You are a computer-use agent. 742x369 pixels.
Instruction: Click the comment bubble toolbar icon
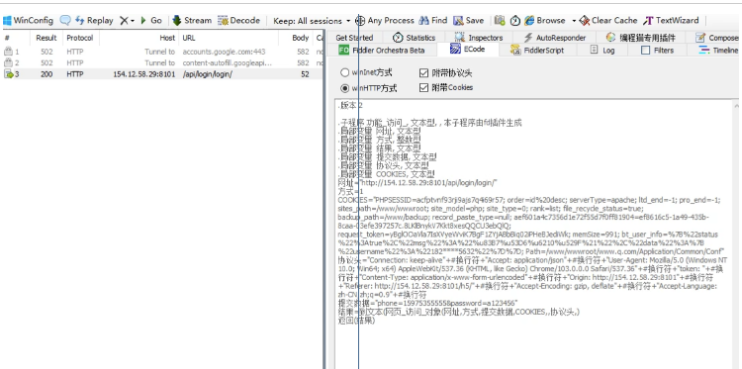65,21
